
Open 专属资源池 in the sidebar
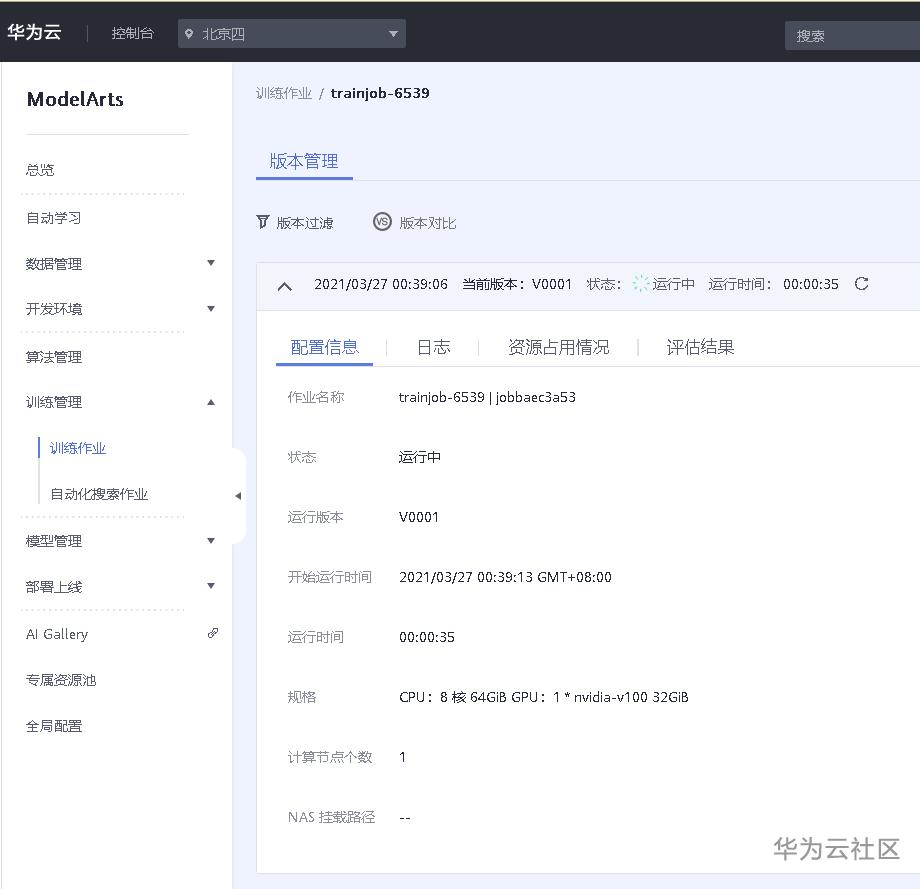click(60, 680)
